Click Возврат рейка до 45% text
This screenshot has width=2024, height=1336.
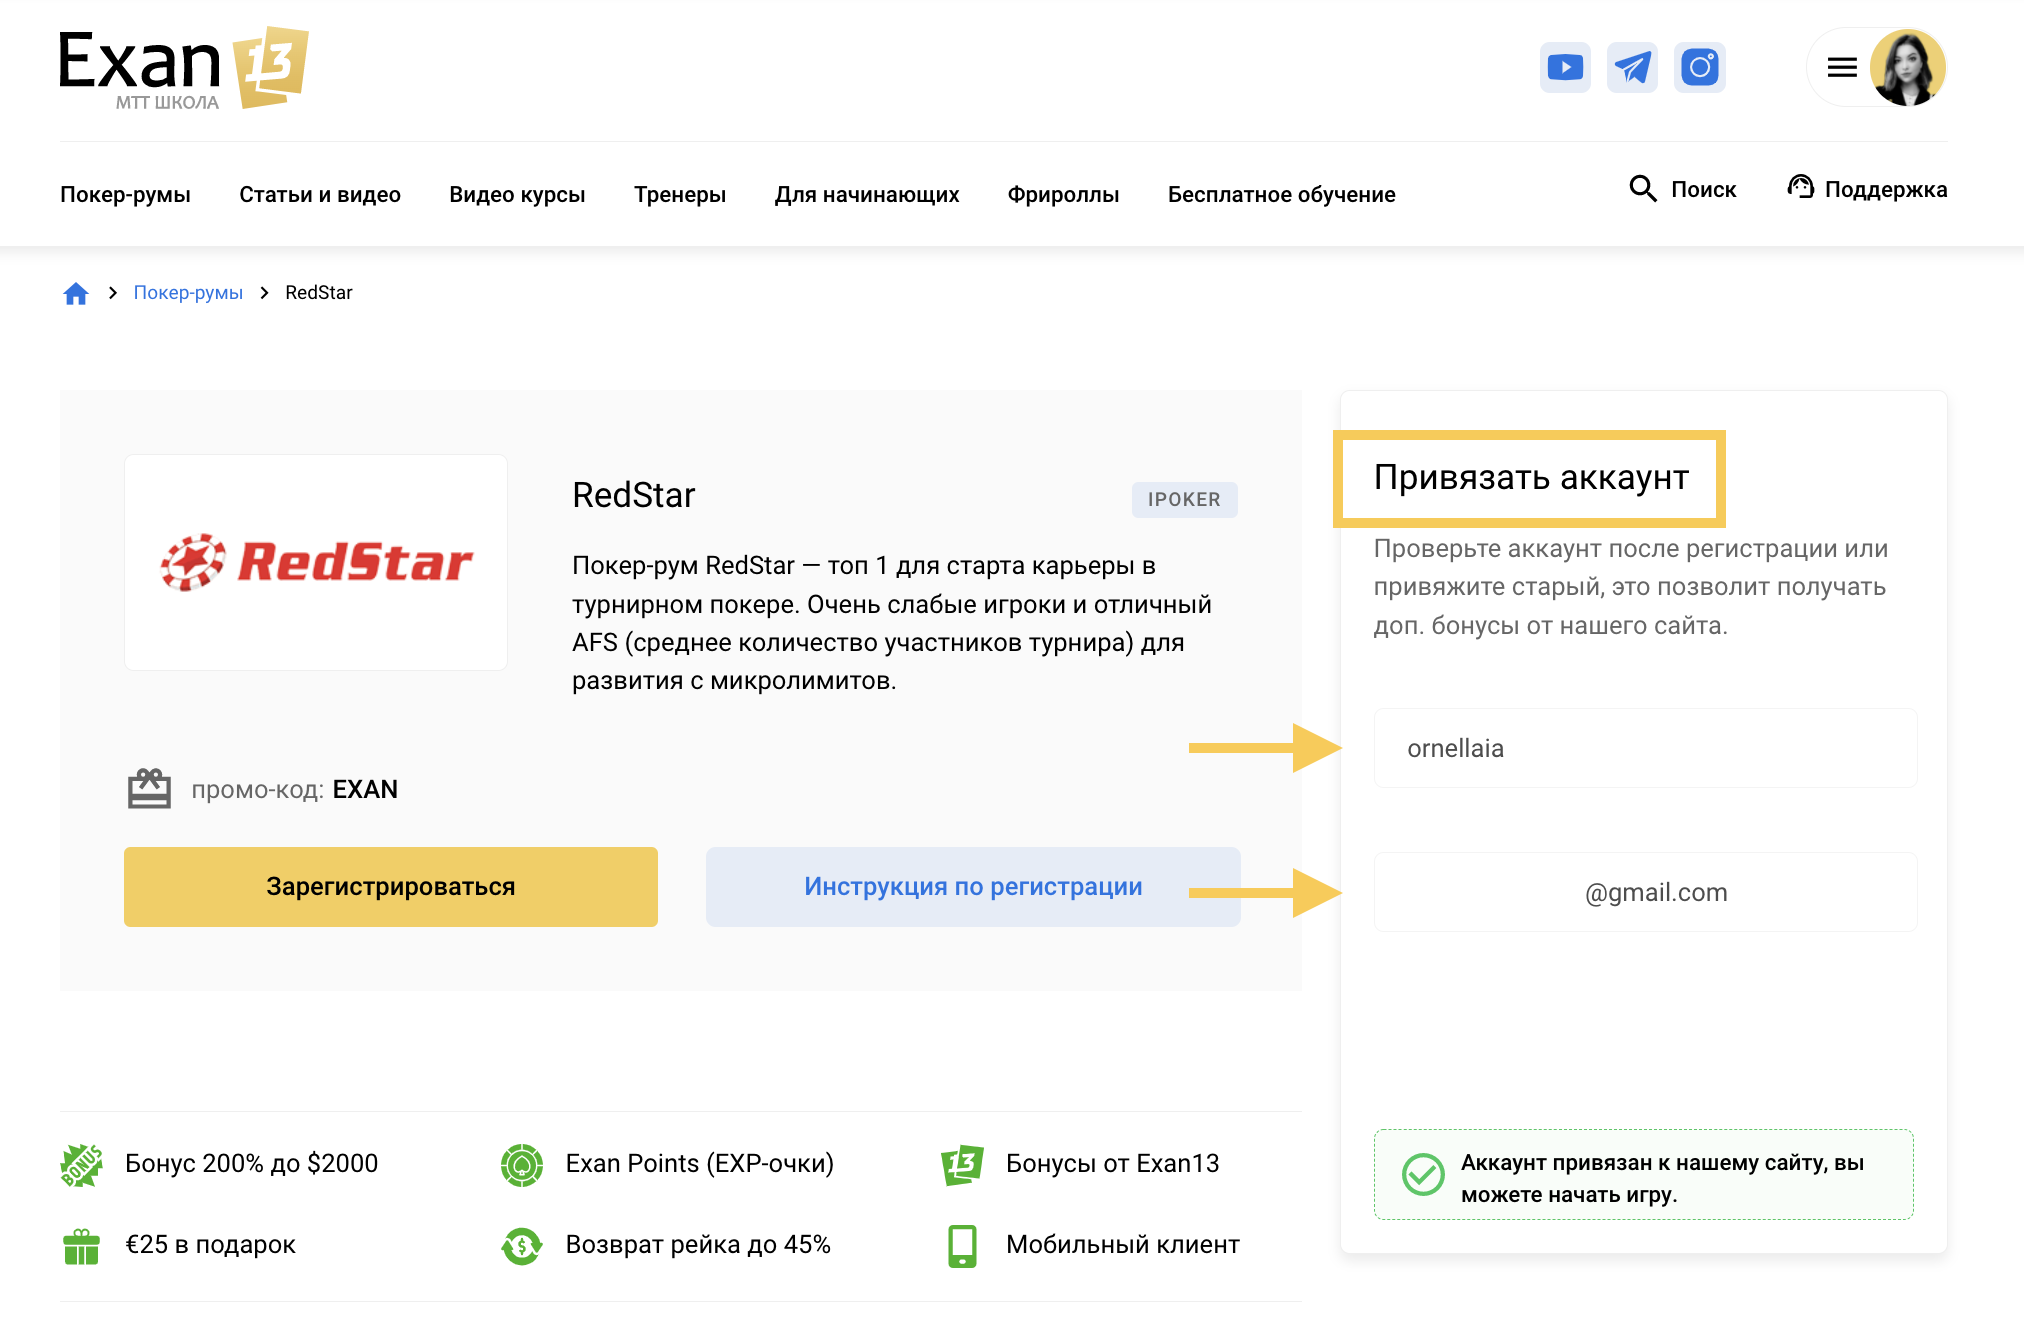698,1244
